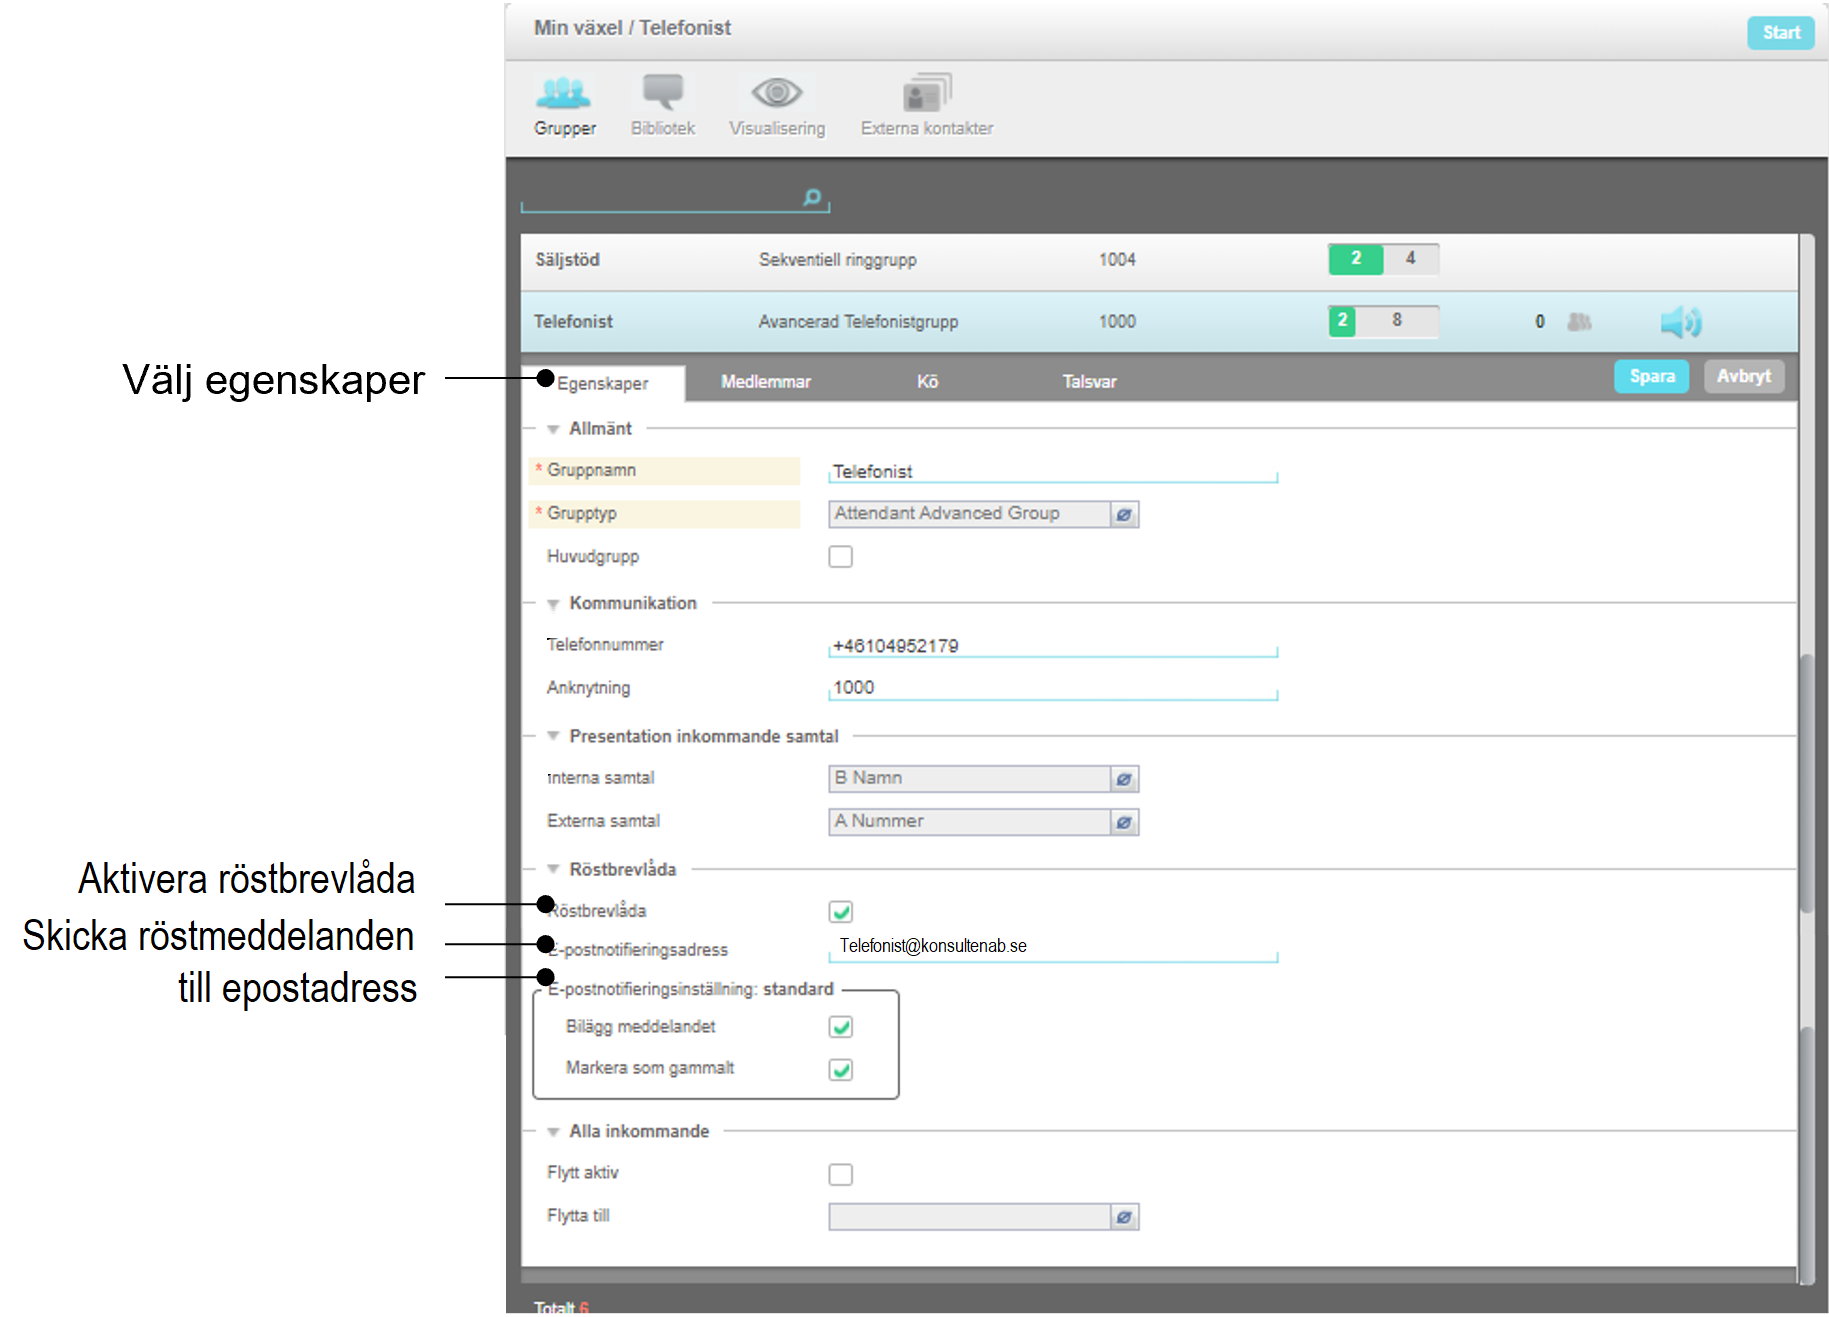Click the search magnifier icon

coord(813,197)
